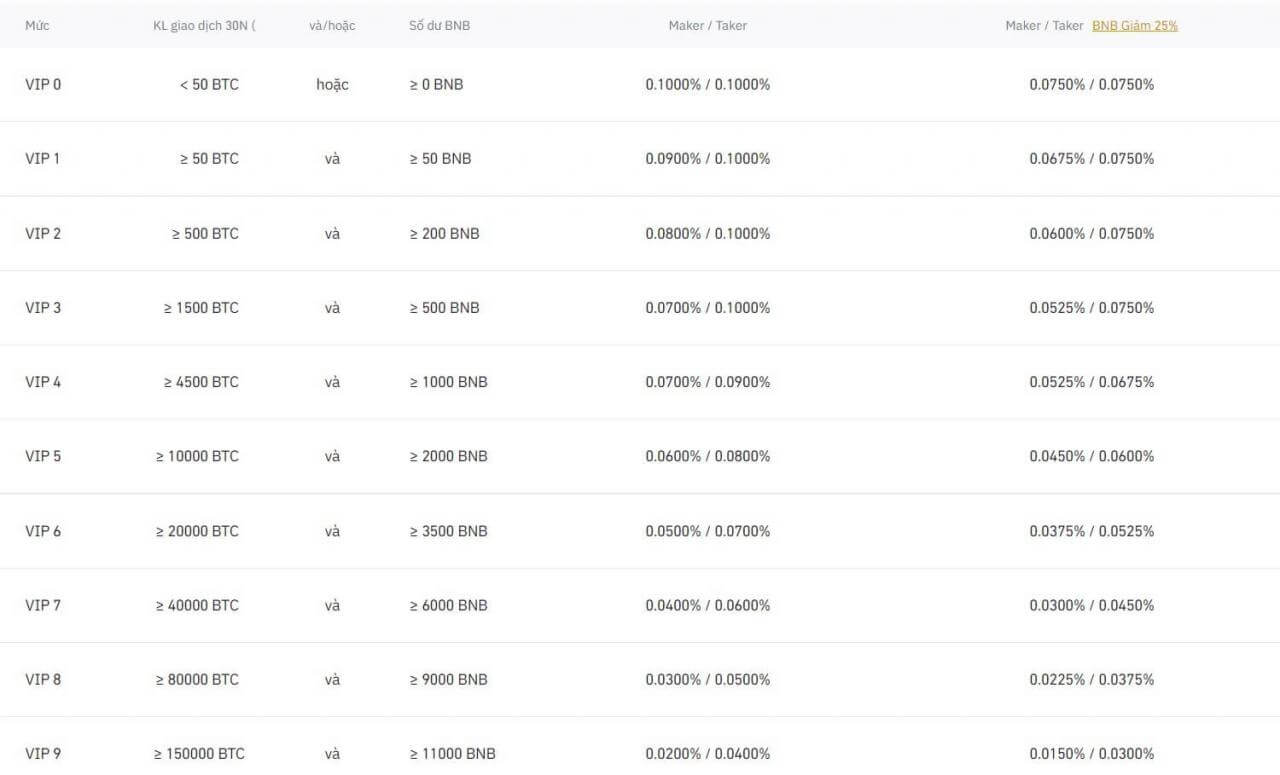The height and width of the screenshot is (775, 1280).
Task: Select the VIP 5 level label
Action: coord(43,456)
